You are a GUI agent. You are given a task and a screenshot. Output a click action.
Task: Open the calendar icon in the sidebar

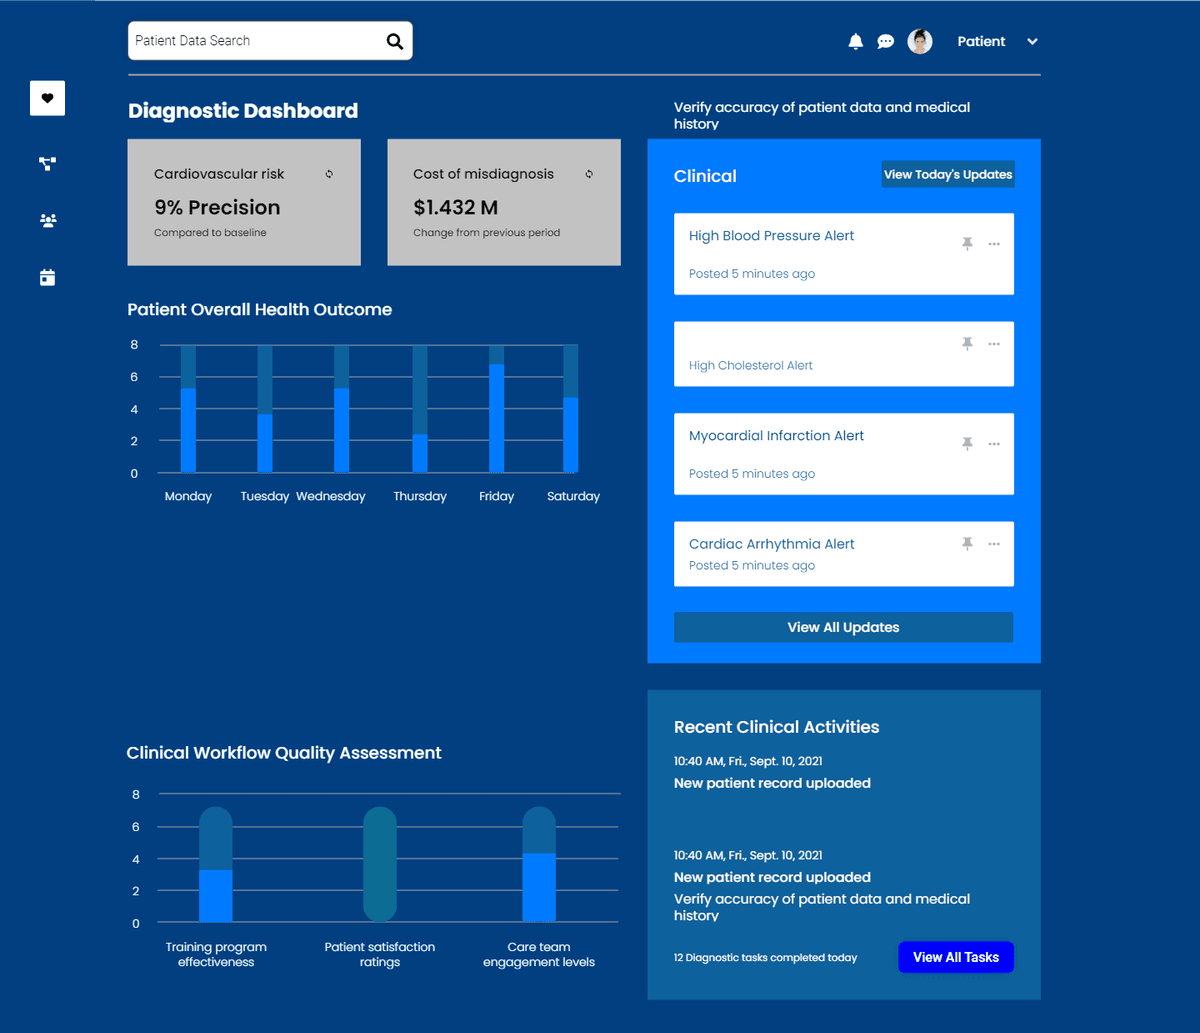47,277
